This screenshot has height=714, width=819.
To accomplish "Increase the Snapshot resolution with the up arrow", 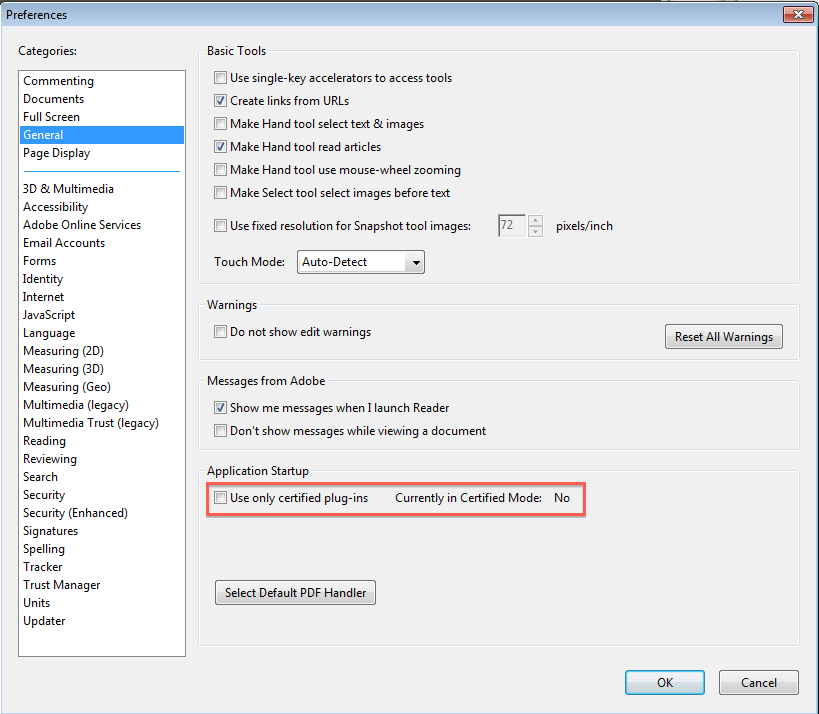I will coord(535,220).
